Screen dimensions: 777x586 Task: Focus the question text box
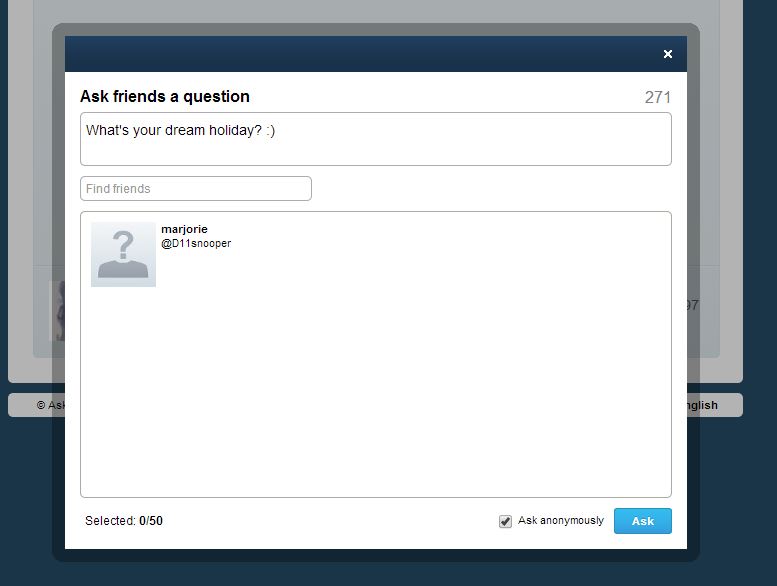pos(376,139)
